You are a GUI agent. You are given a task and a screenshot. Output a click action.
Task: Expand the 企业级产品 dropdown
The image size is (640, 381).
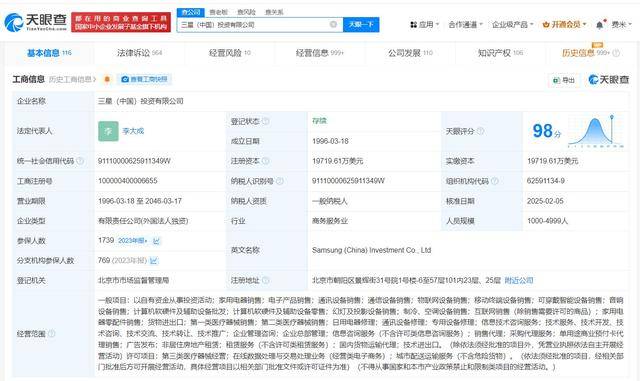[513, 25]
